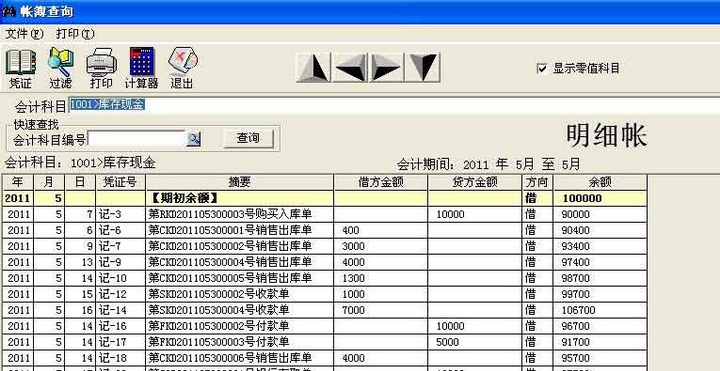Click balance value 91700
The height and width of the screenshot is (371, 720).
point(576,343)
